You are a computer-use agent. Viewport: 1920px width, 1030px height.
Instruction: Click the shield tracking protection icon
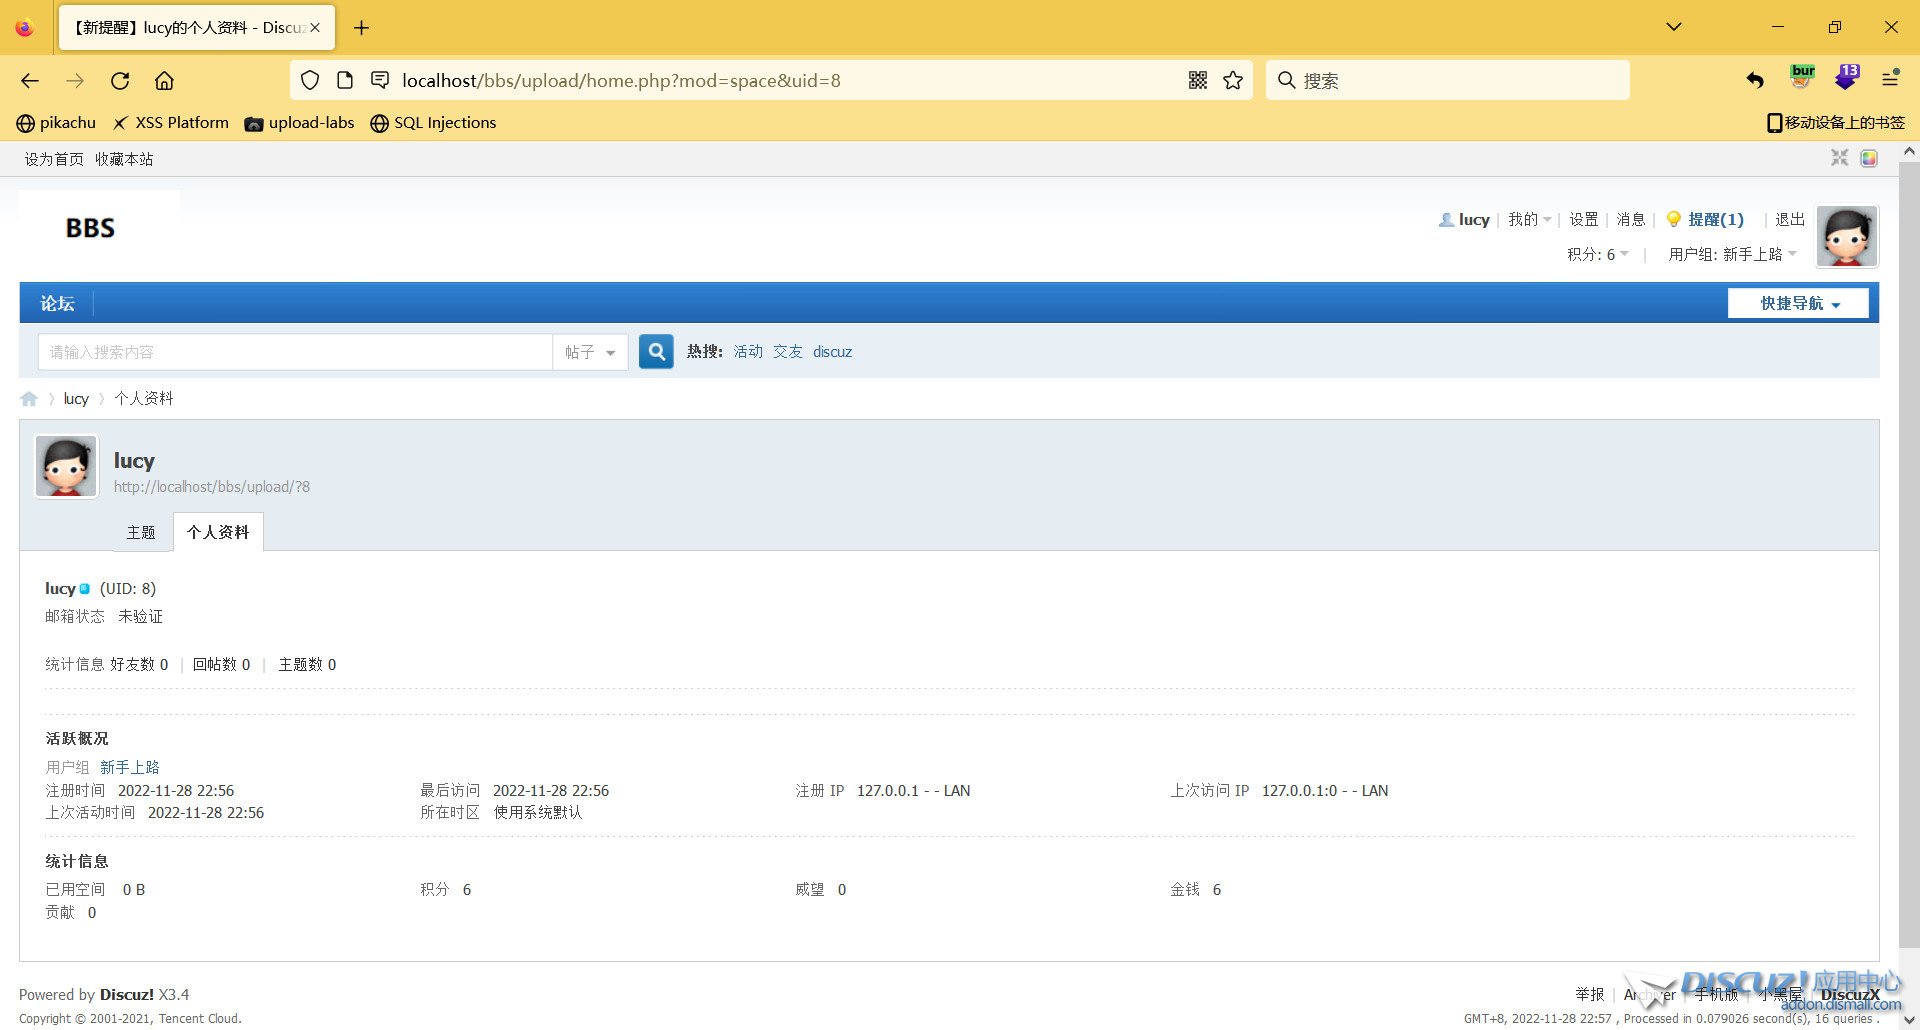point(310,81)
